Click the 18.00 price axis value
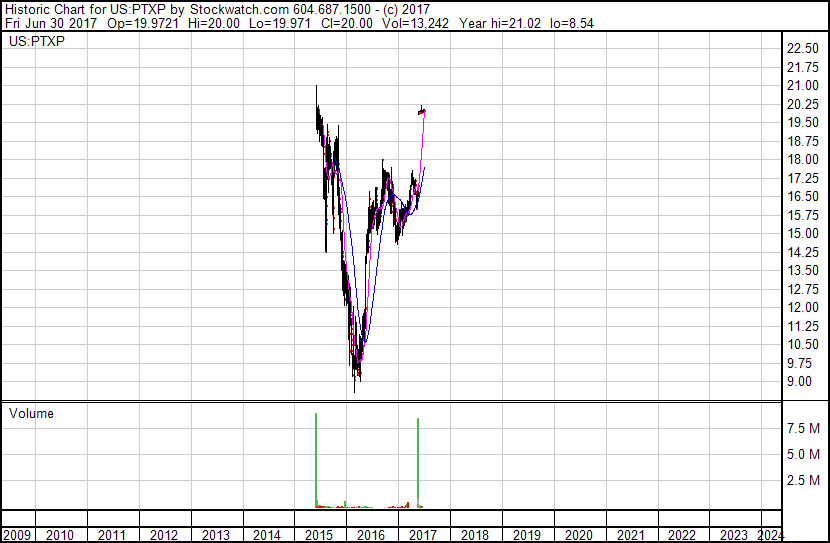Image resolution: width=830 pixels, height=543 pixels. click(803, 159)
